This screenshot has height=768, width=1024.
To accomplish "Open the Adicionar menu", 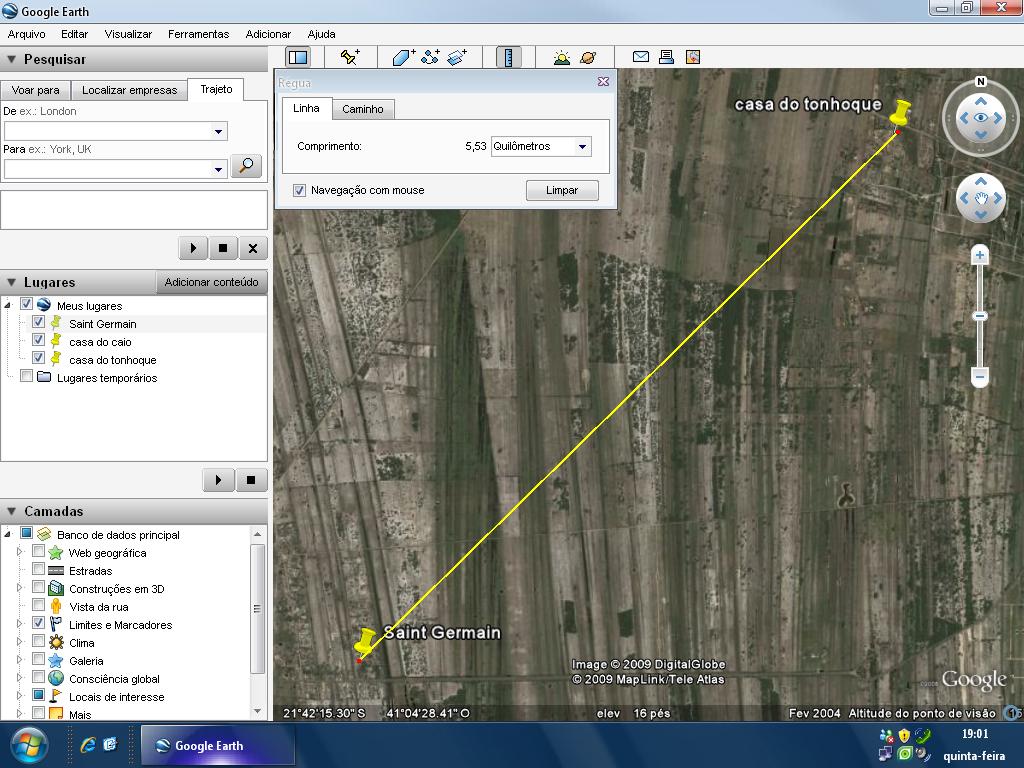I will [268, 34].
